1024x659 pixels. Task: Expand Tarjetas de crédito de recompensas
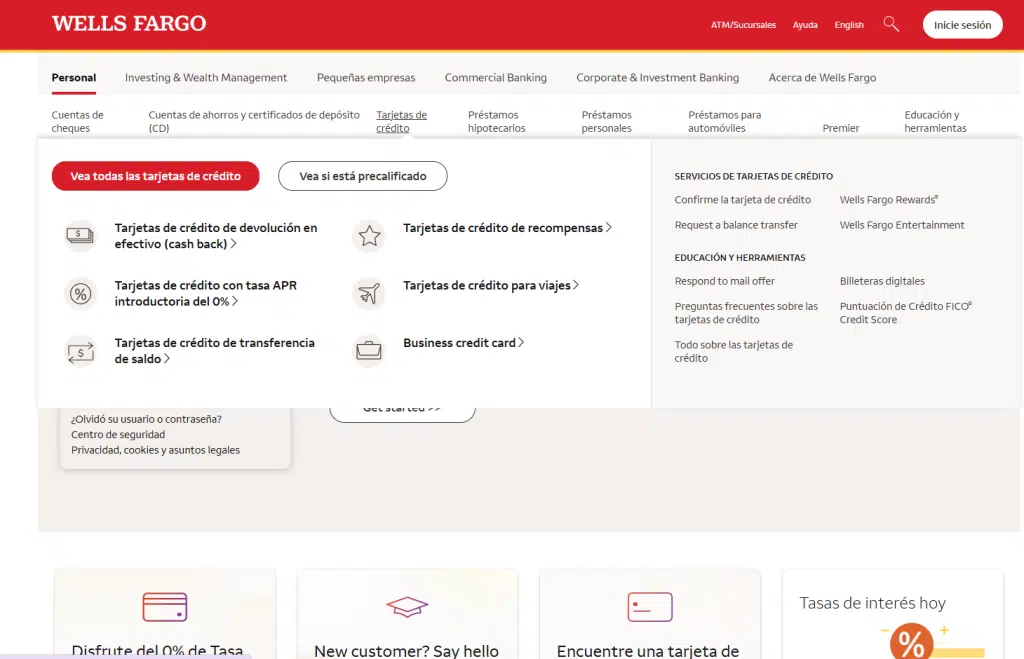507,228
